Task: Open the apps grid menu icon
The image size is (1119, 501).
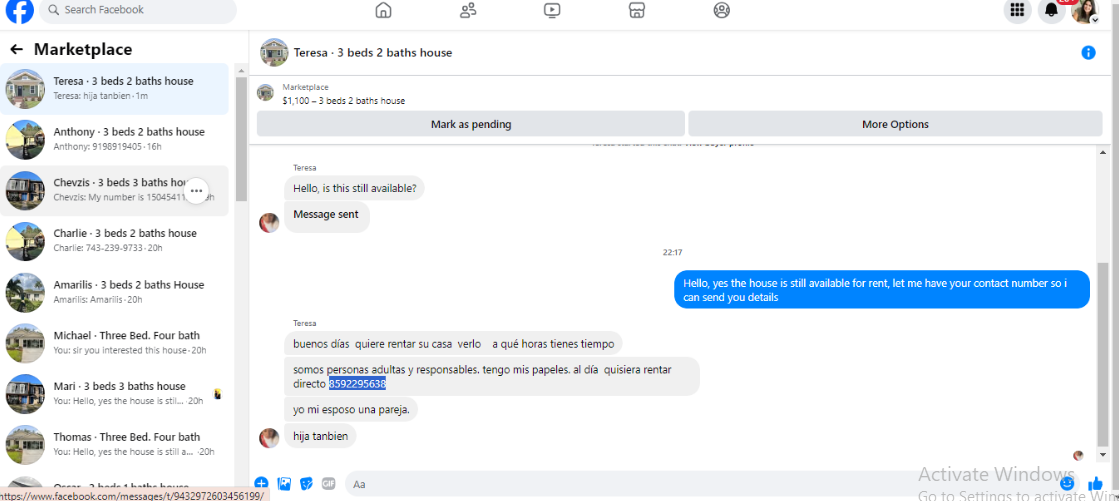Action: pyautogui.click(x=1018, y=10)
